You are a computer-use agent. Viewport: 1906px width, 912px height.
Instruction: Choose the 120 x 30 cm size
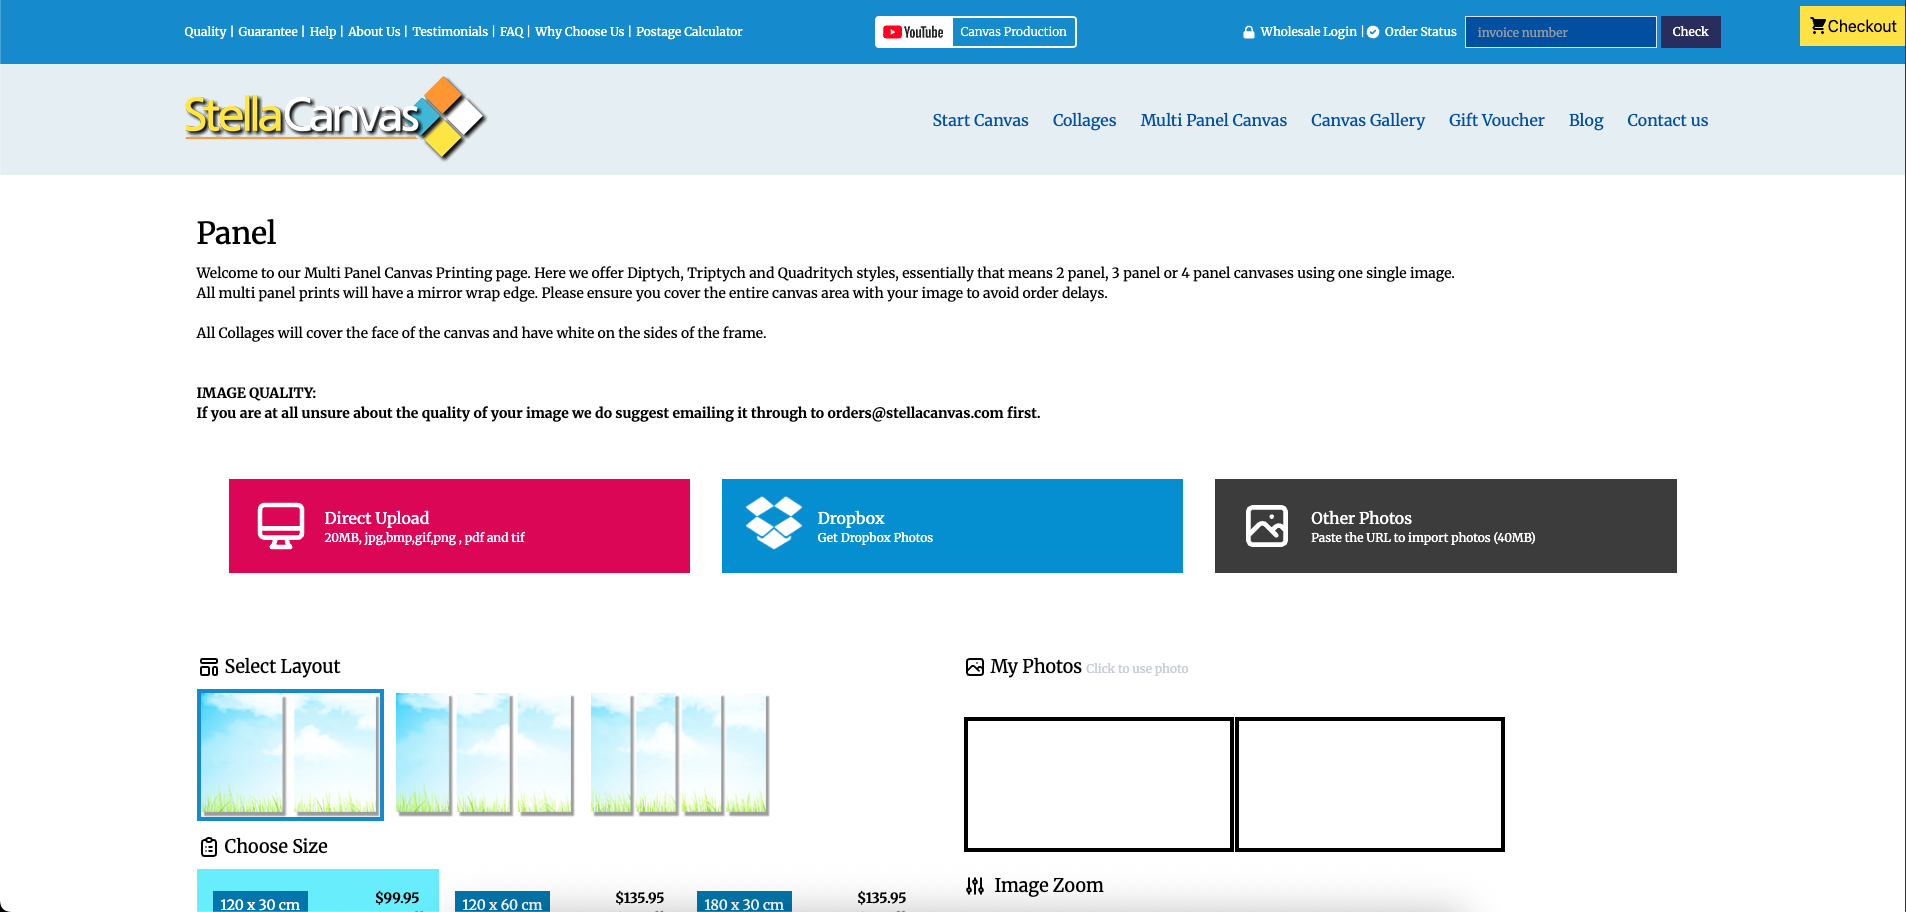click(x=261, y=902)
